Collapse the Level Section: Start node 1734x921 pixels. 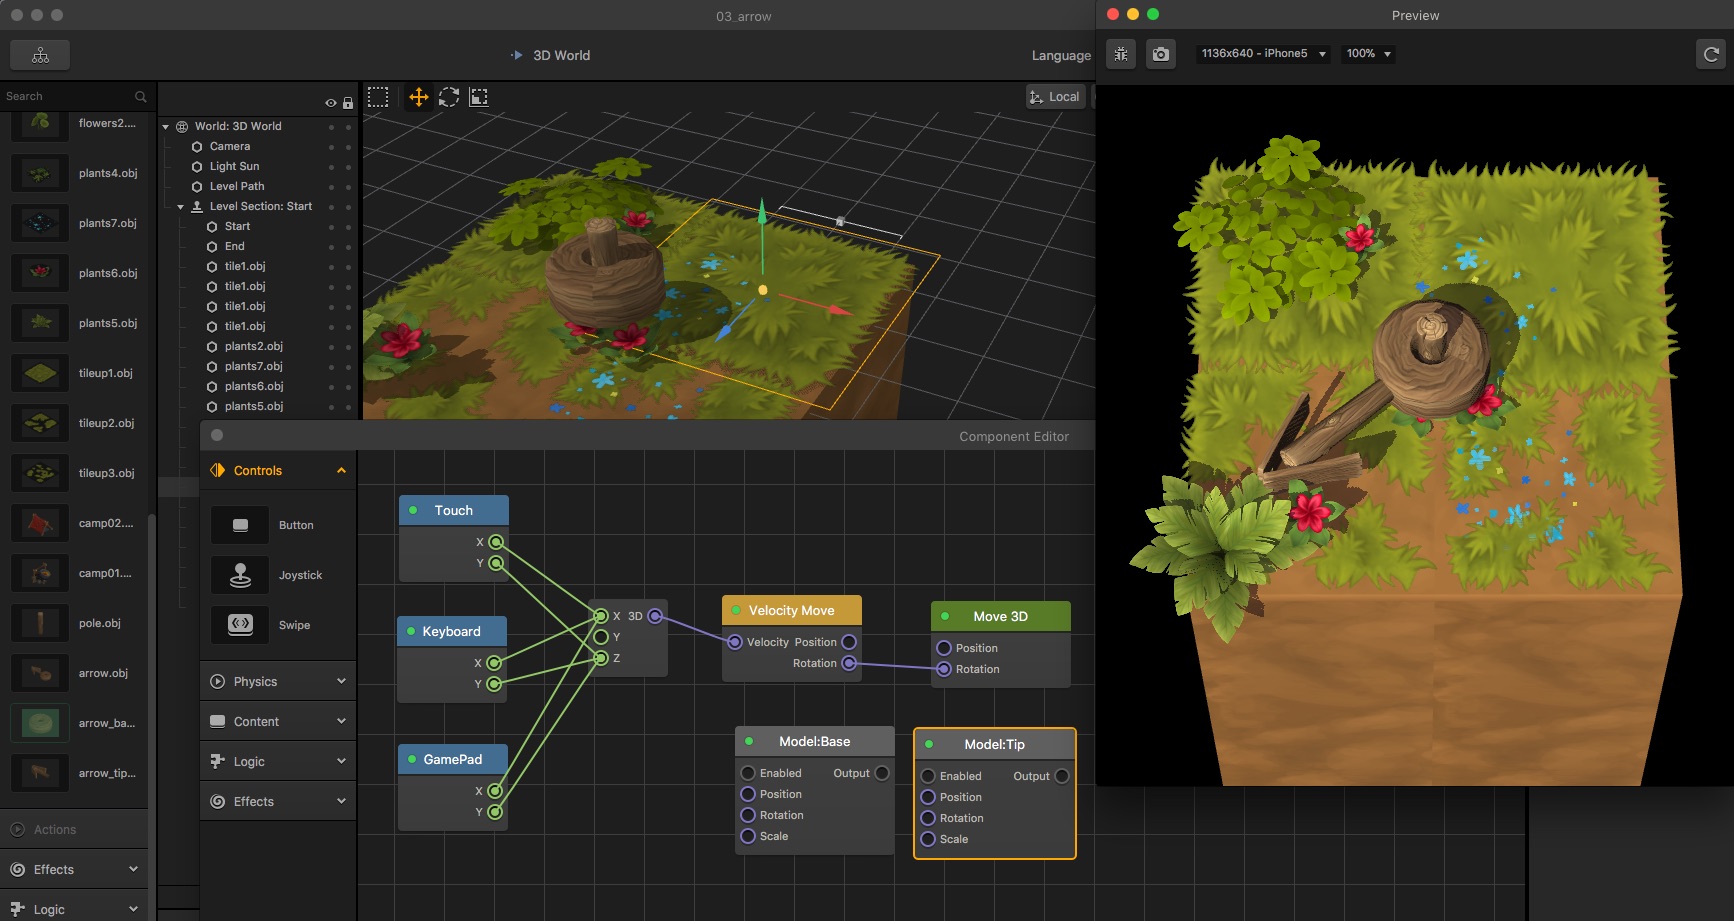pyautogui.click(x=181, y=206)
